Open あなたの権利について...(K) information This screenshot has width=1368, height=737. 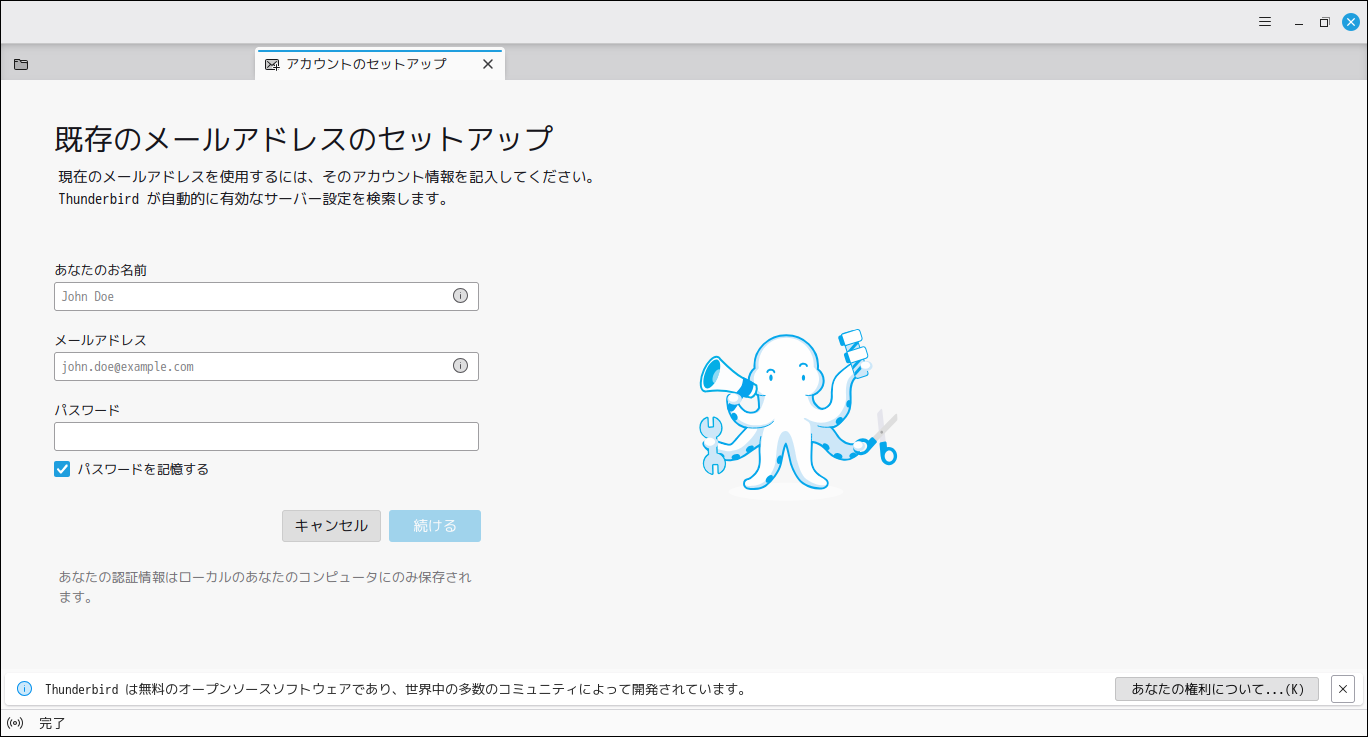coord(1216,688)
